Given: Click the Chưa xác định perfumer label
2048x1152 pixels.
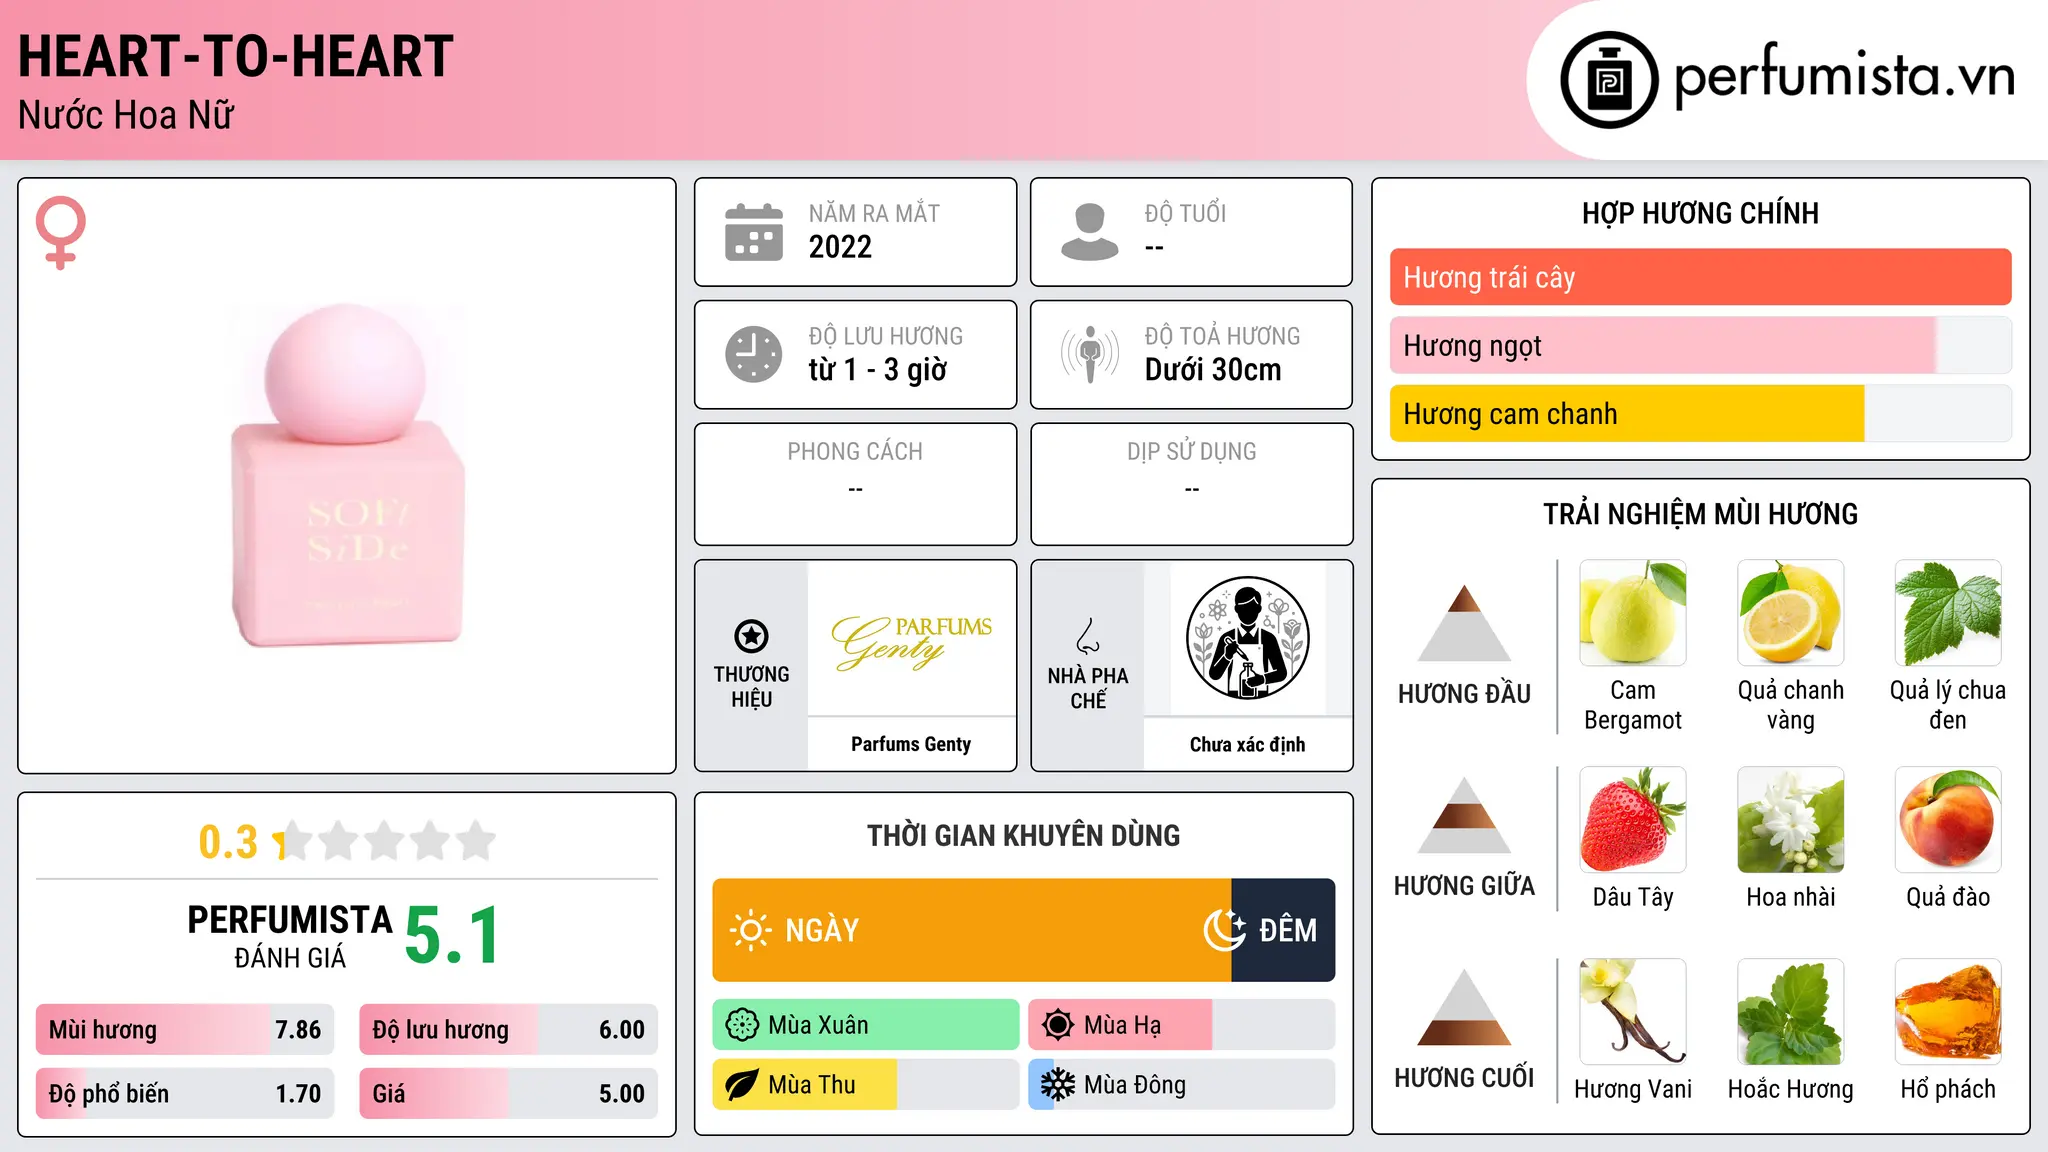Looking at the screenshot, I should click(x=1247, y=744).
